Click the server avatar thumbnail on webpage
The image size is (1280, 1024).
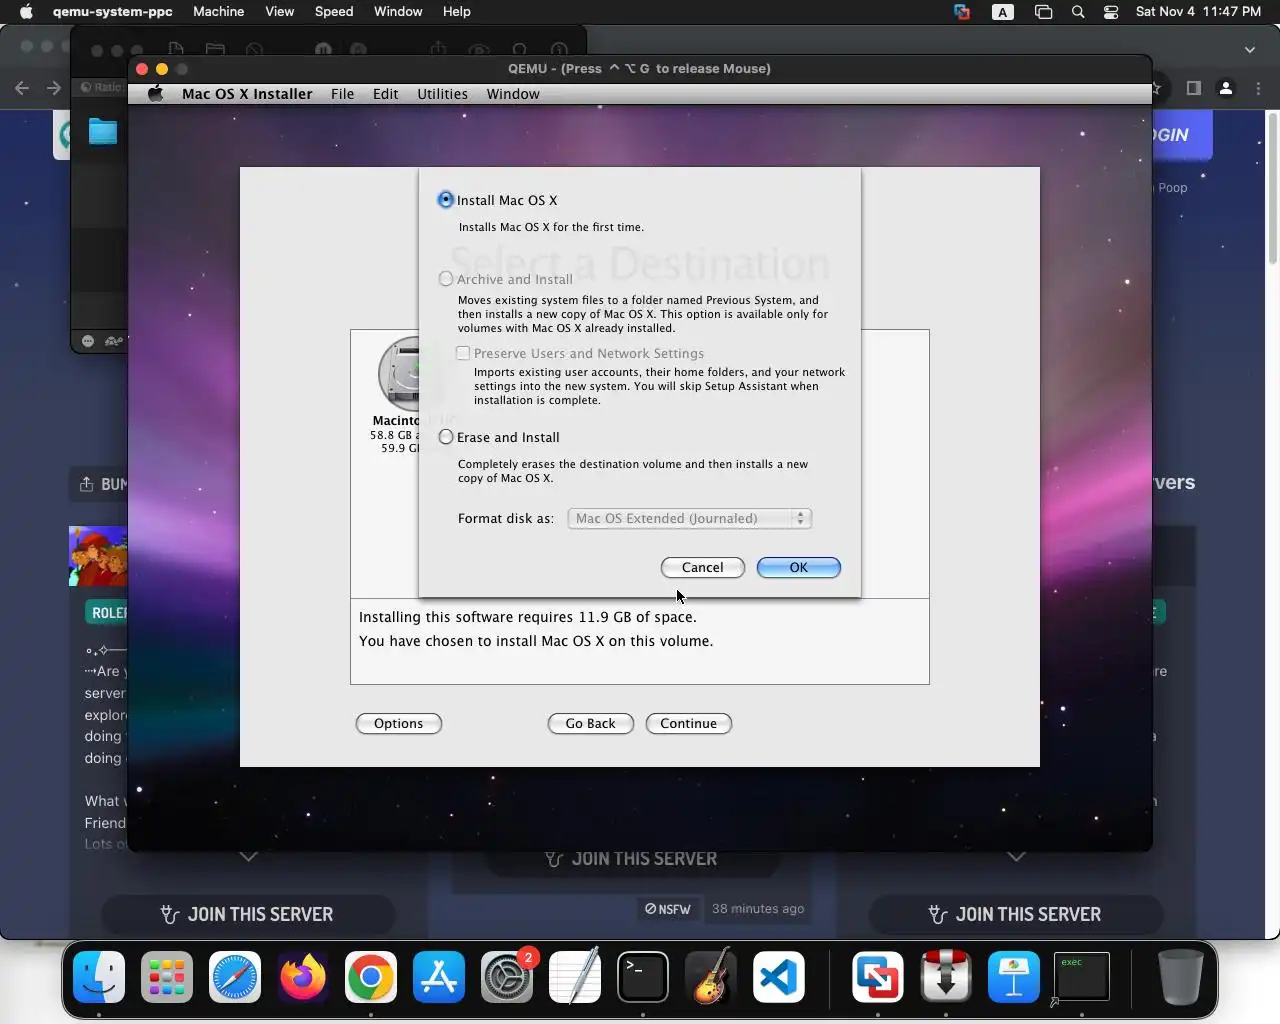pos(98,556)
